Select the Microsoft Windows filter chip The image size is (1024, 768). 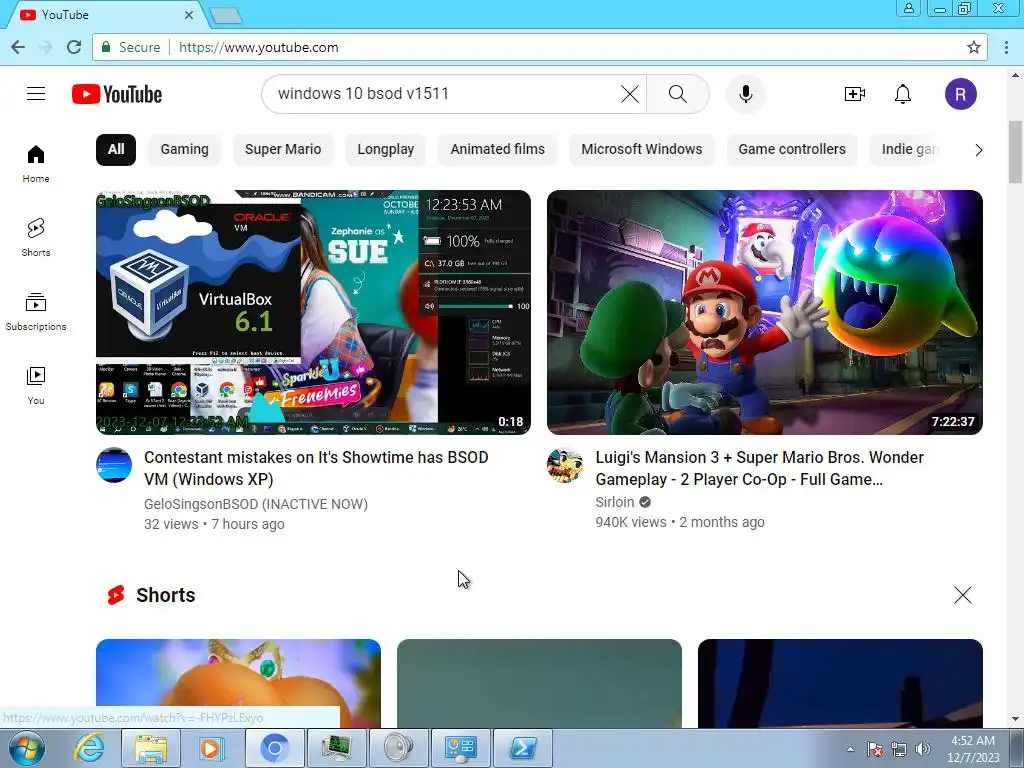642,150
